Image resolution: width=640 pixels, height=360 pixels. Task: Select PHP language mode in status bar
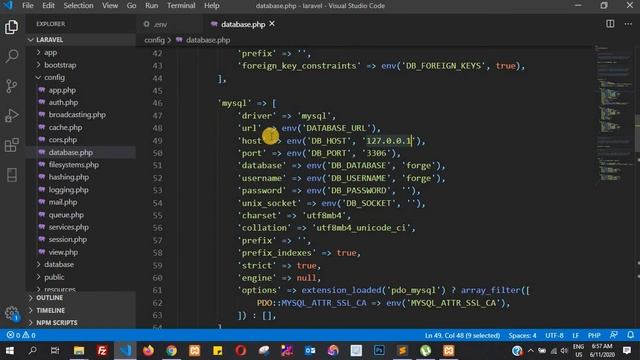(594, 335)
